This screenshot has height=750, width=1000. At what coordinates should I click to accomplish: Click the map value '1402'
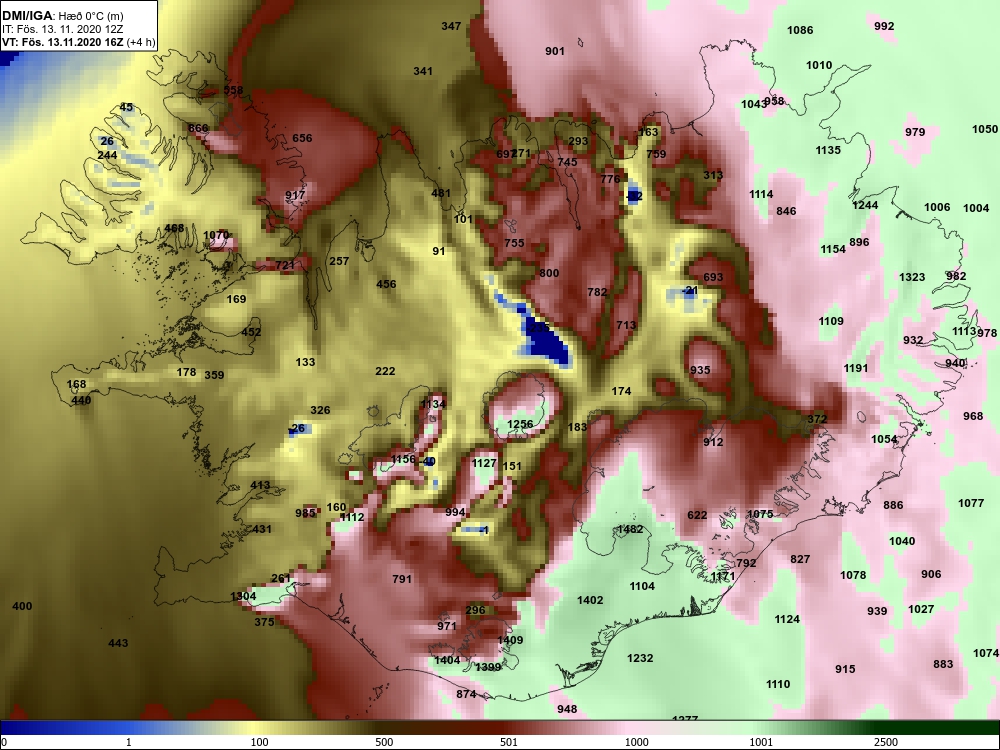pyautogui.click(x=590, y=600)
